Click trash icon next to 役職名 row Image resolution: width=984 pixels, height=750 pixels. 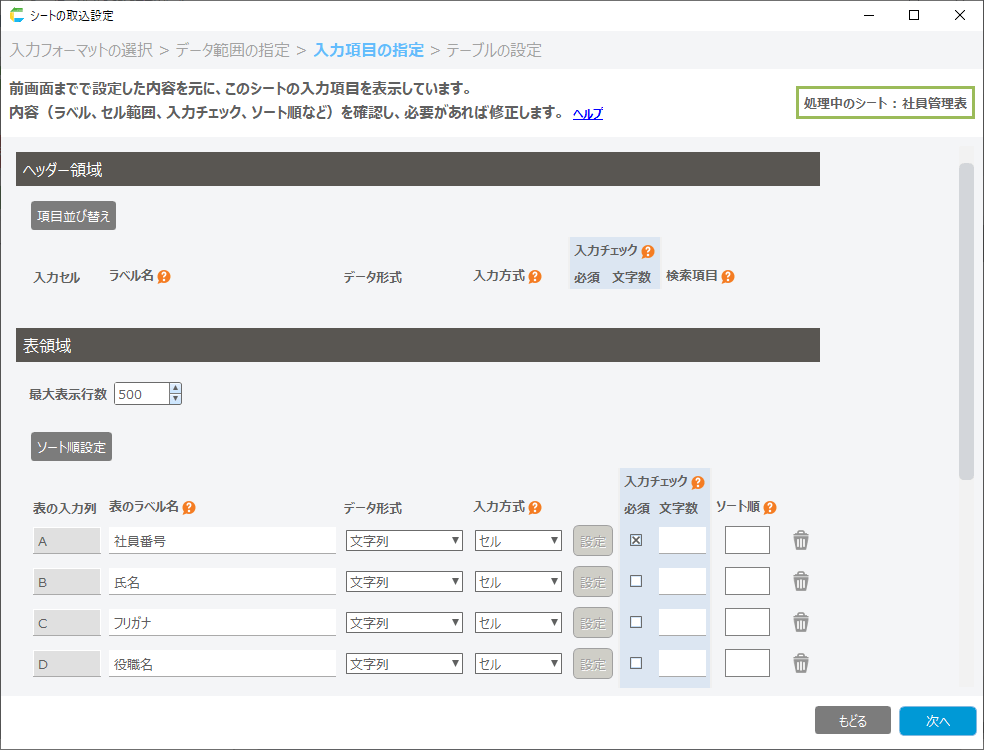[x=801, y=663]
